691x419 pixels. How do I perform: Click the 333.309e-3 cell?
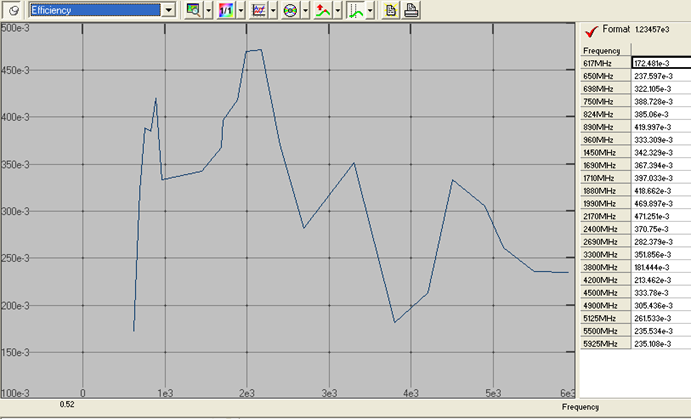pos(661,140)
